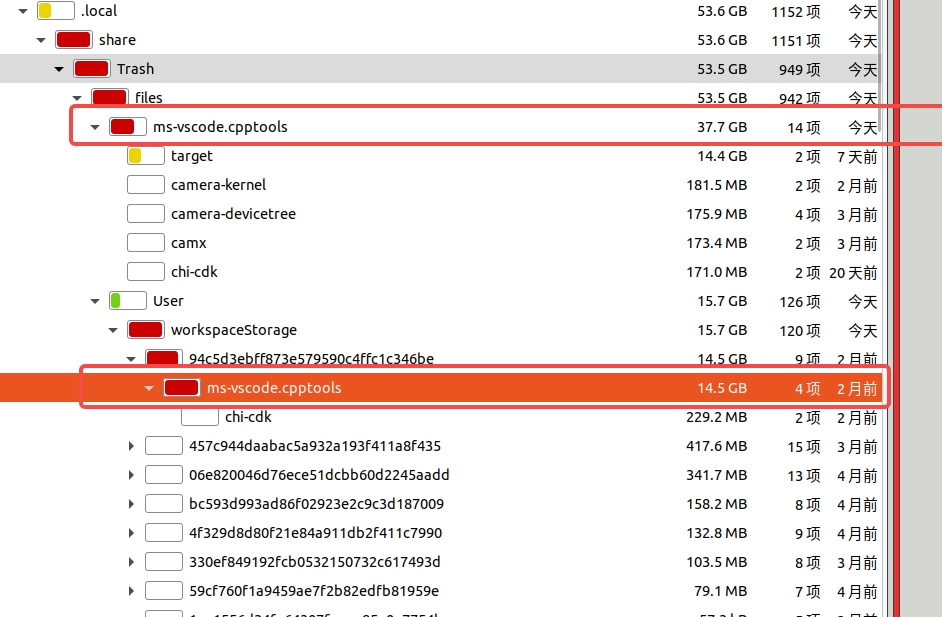The width and height of the screenshot is (942, 617).
Task: Select the 59cf760f1a9459ae7f2b82edfb81959e name
Action: point(314,591)
